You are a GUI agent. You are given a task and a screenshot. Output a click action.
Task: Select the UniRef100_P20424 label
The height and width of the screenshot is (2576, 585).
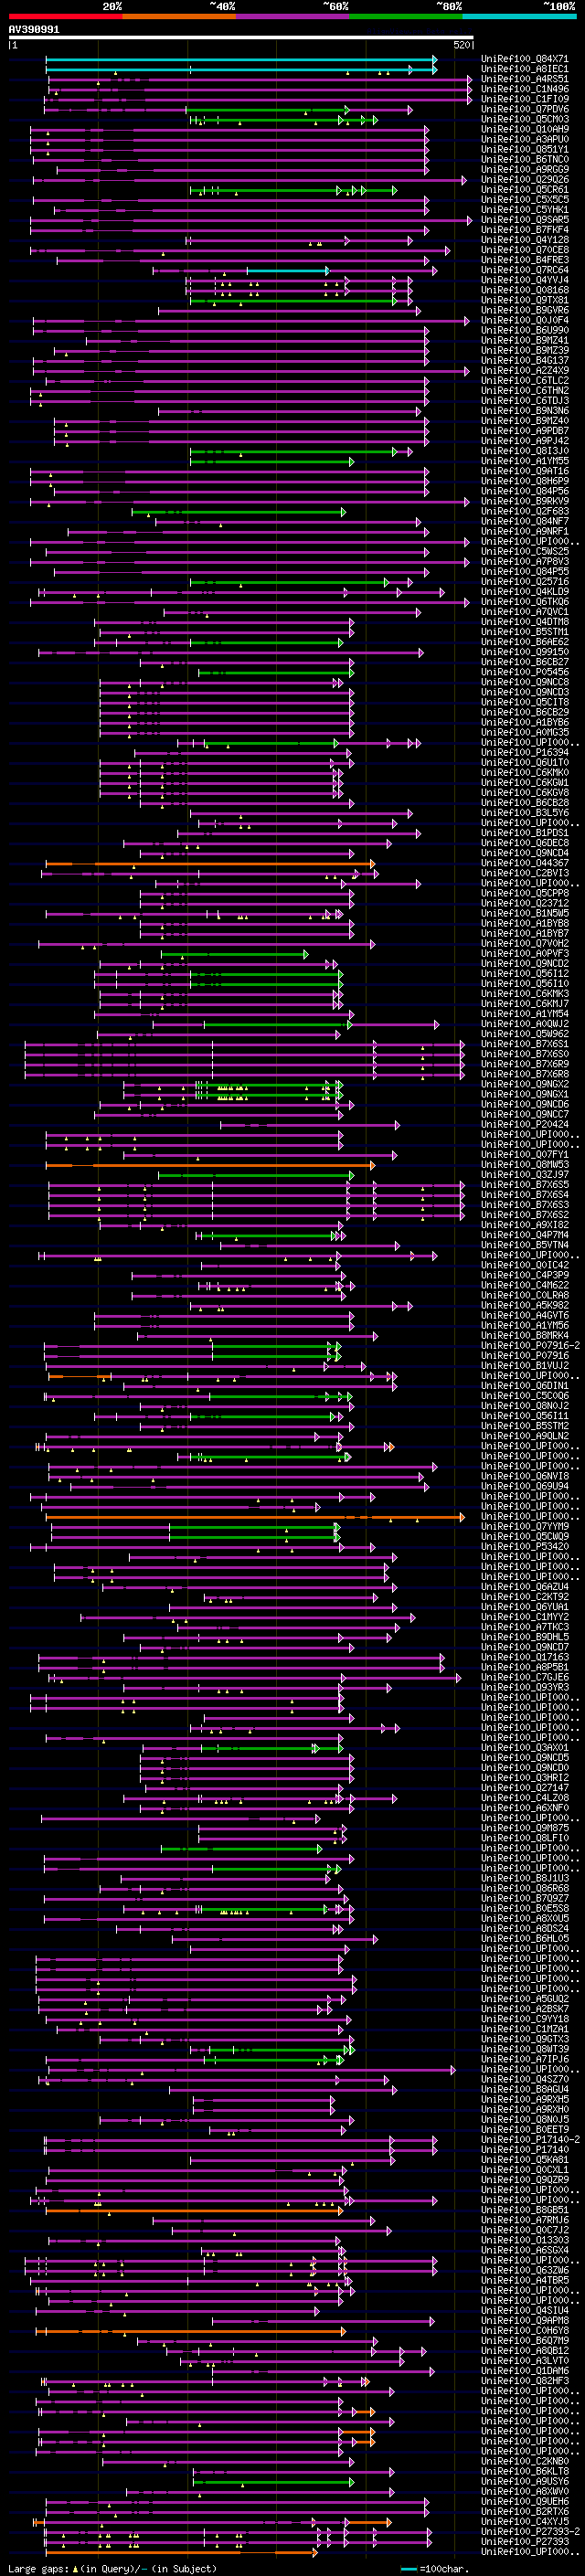524,1124
